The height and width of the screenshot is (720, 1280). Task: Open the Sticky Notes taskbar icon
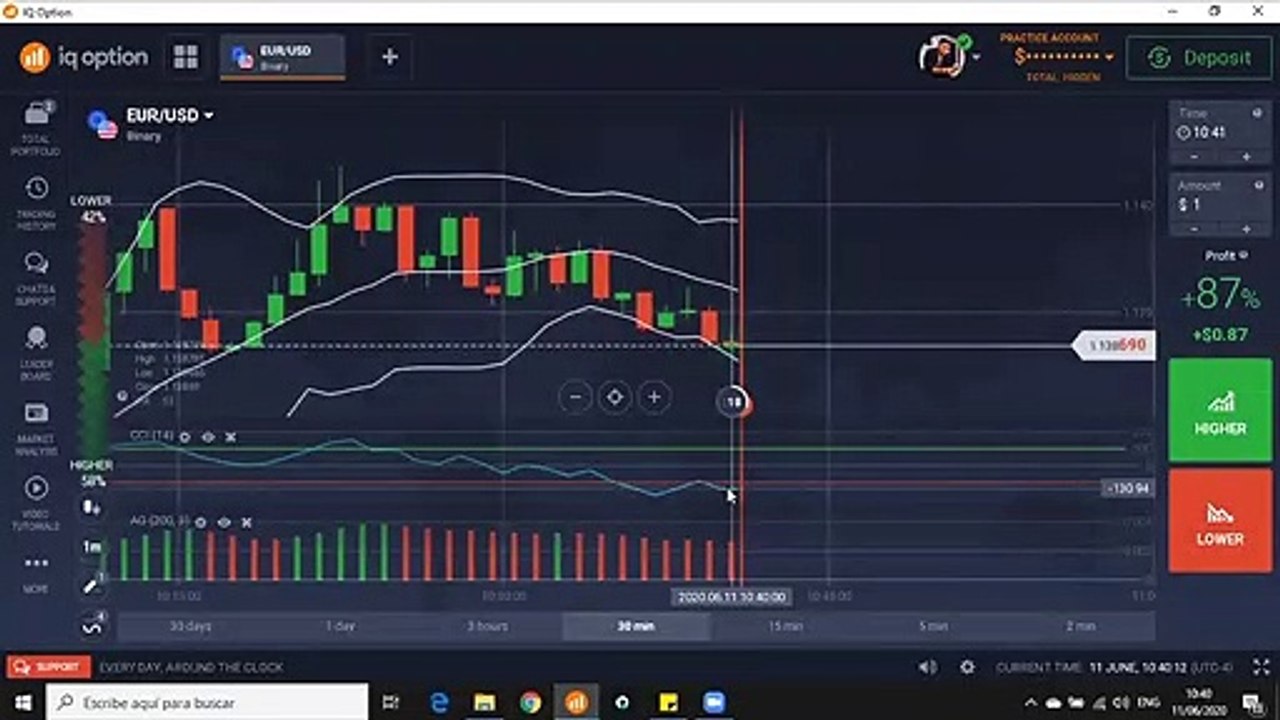[x=668, y=703]
